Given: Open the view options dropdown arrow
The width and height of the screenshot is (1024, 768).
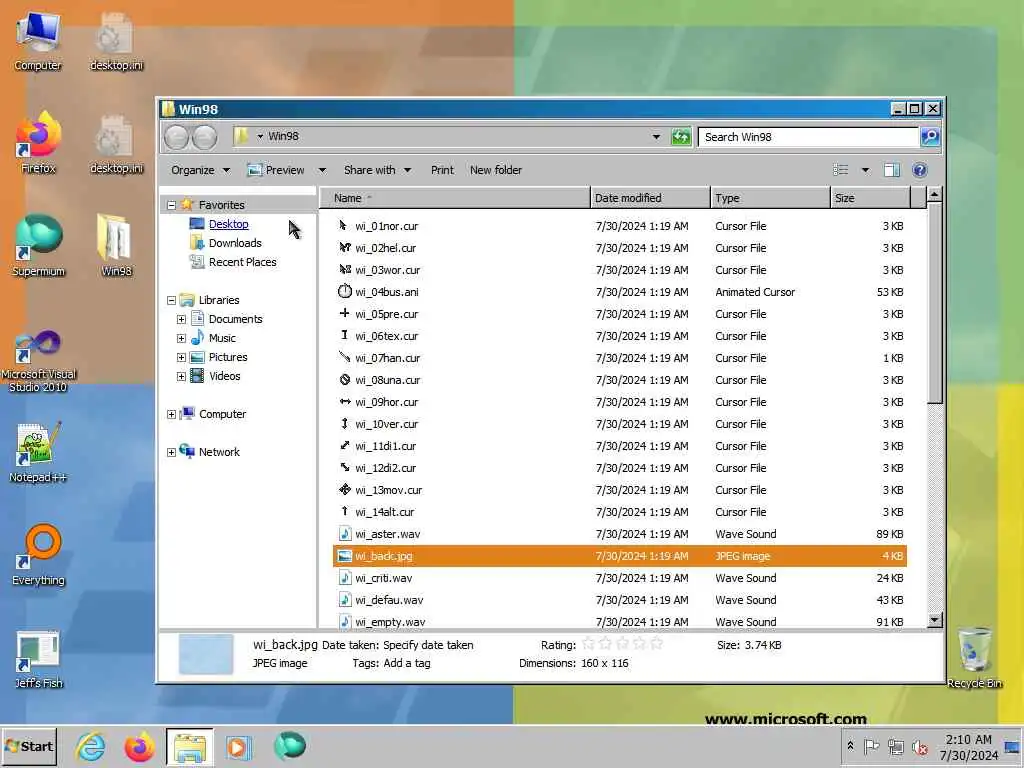Looking at the screenshot, I should tap(865, 170).
